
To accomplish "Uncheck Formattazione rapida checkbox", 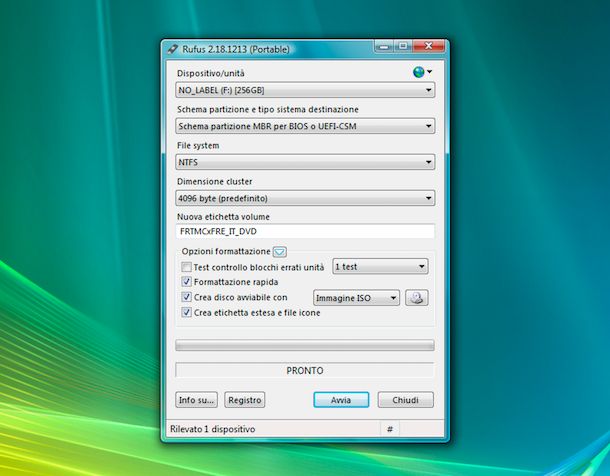I will (x=186, y=282).
